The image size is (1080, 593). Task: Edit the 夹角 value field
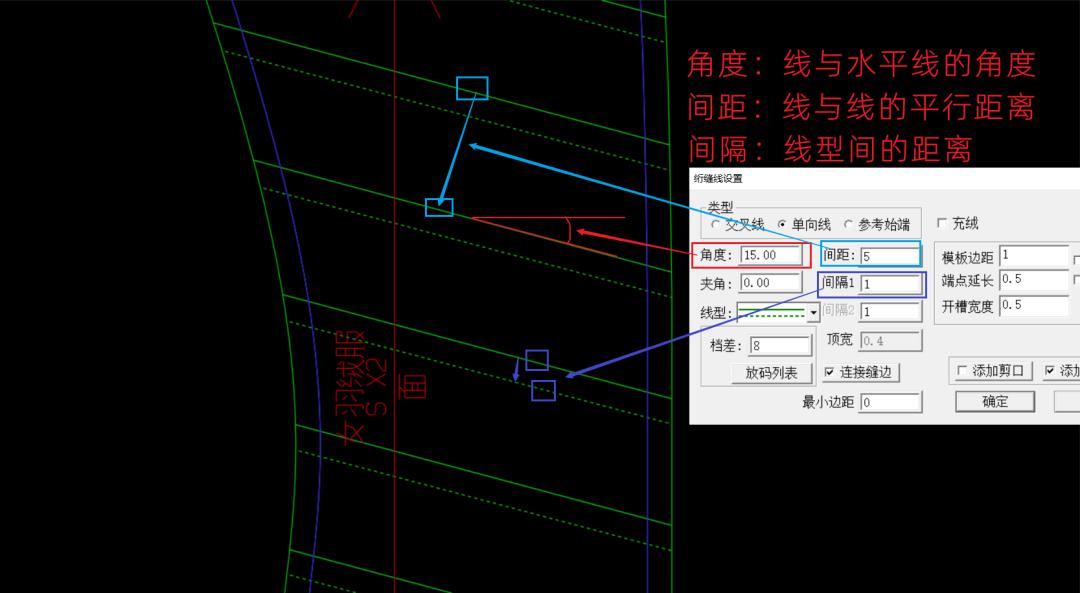pyautogui.click(x=770, y=282)
